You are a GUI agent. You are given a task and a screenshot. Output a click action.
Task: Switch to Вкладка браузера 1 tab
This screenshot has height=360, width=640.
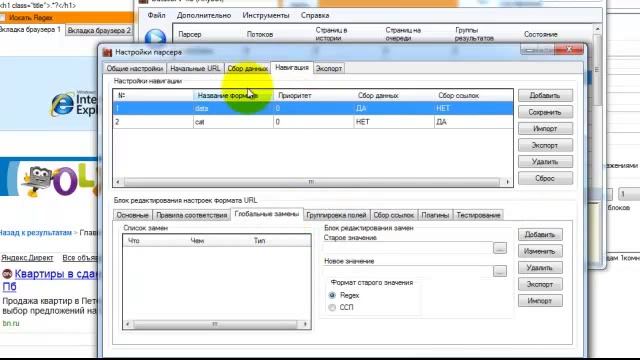(x=31, y=29)
